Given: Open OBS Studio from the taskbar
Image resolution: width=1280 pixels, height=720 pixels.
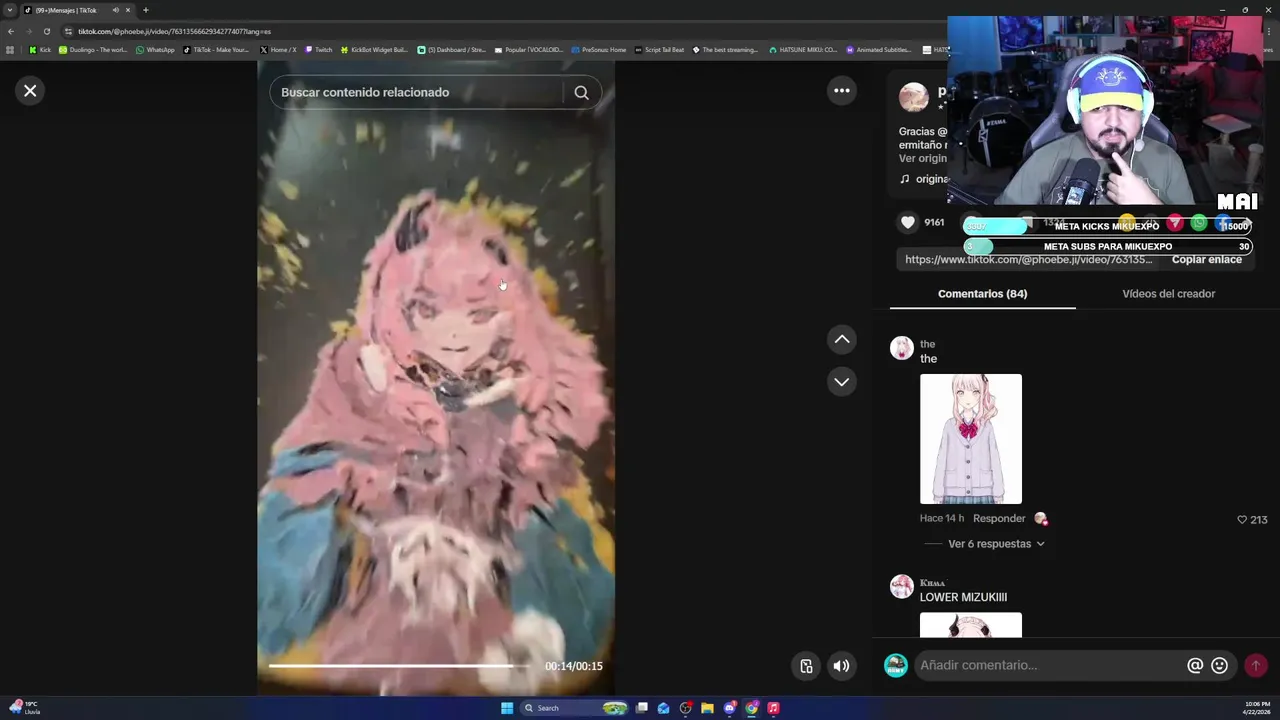Looking at the screenshot, I should (685, 708).
